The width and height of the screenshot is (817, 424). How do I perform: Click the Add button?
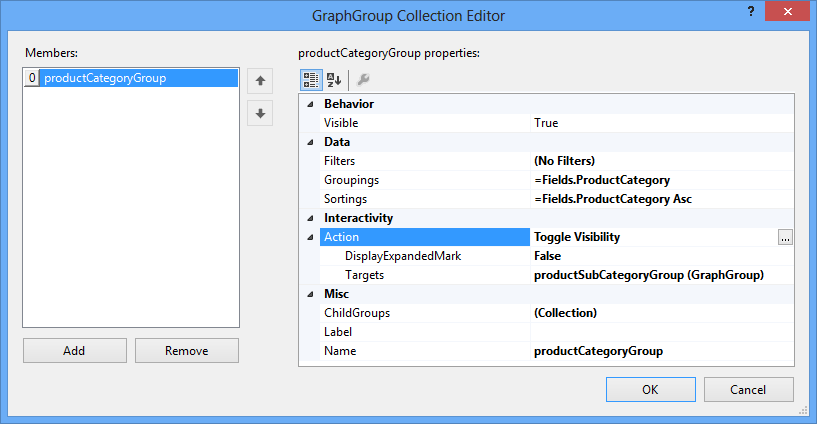(x=74, y=350)
